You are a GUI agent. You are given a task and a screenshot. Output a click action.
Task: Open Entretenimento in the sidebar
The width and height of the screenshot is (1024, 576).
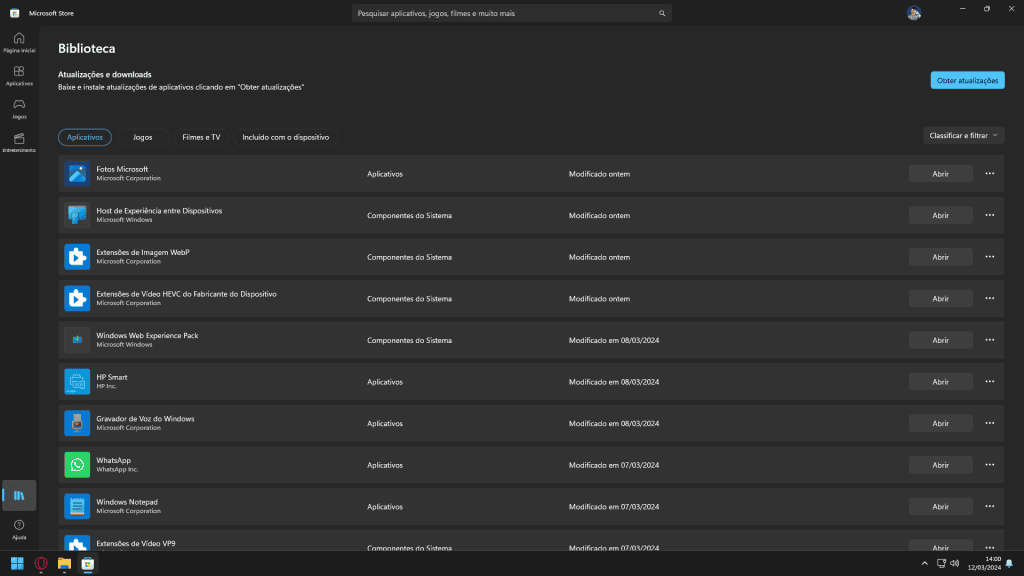(x=19, y=142)
